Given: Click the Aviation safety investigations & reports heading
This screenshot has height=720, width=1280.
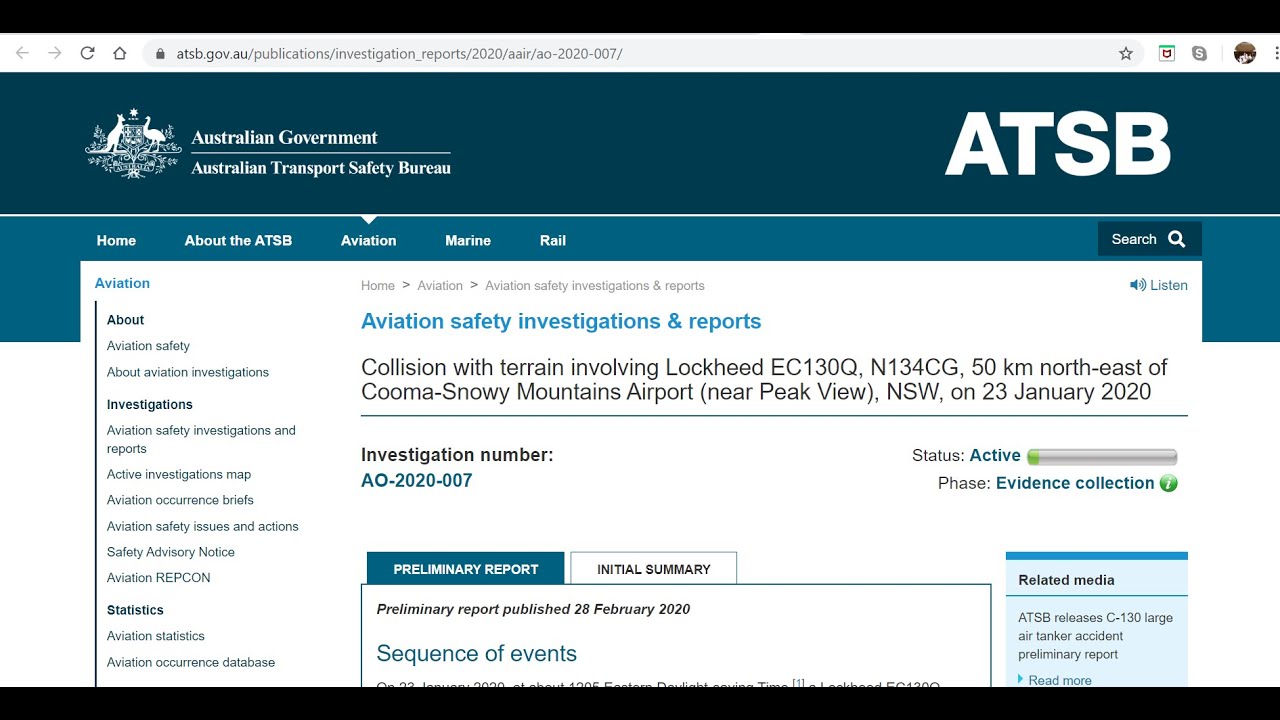Looking at the screenshot, I should coord(561,321).
